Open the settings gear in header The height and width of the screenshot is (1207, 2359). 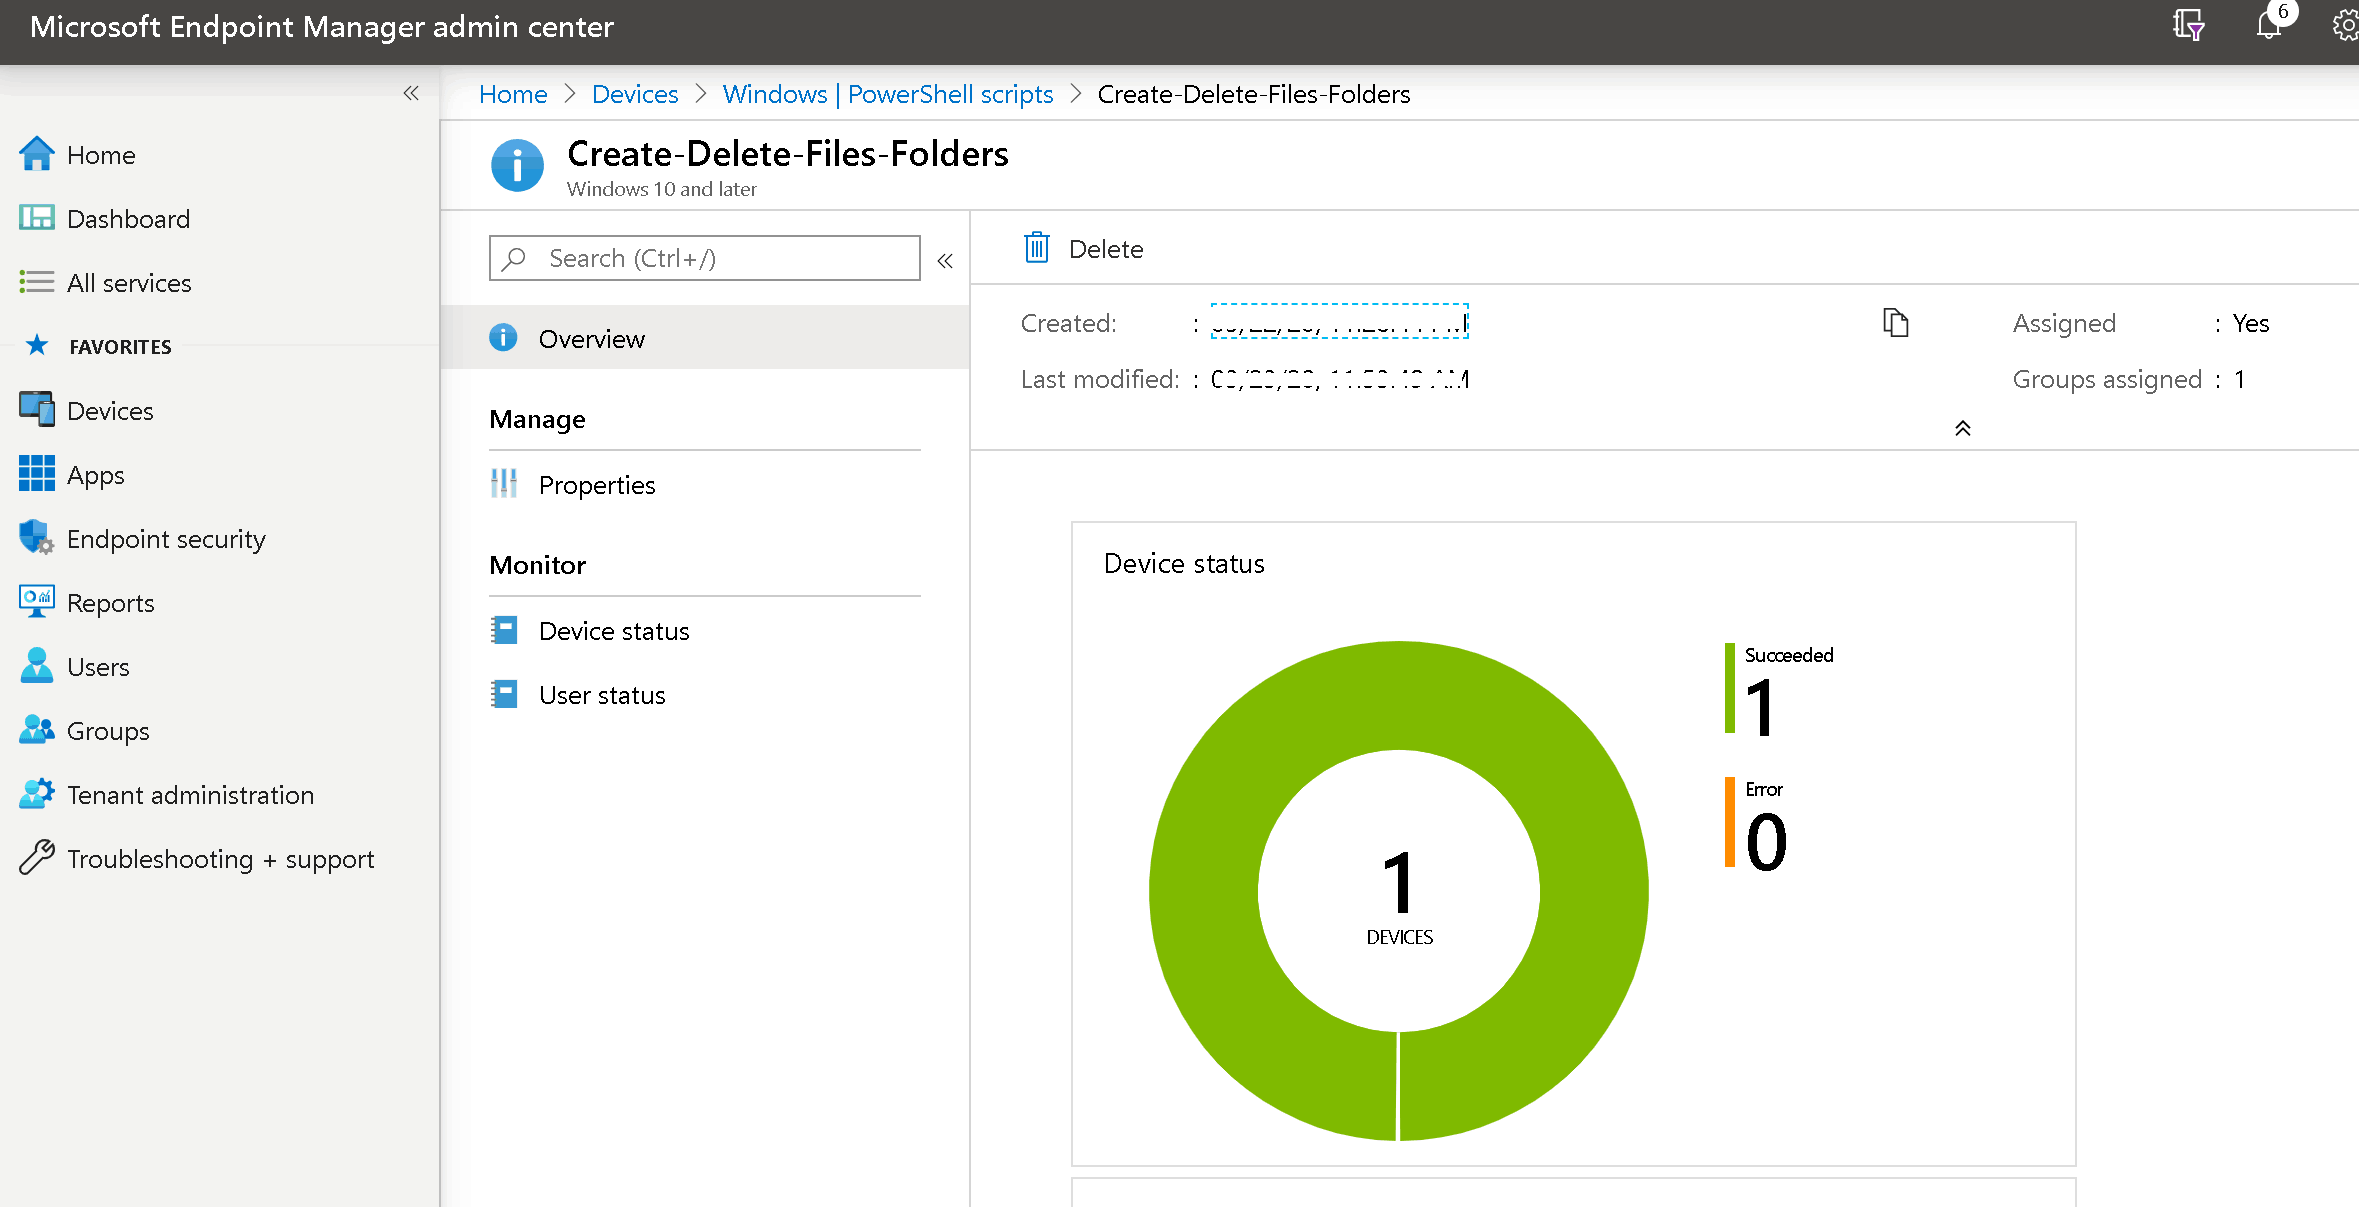point(2346,25)
